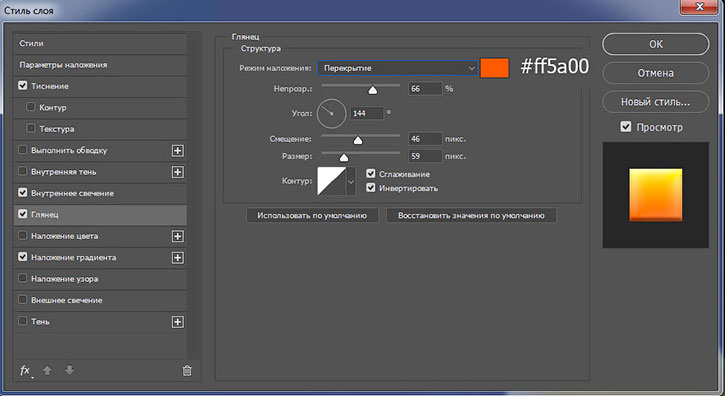
Task: Click the Угол field showing 144
Action: [x=367, y=113]
